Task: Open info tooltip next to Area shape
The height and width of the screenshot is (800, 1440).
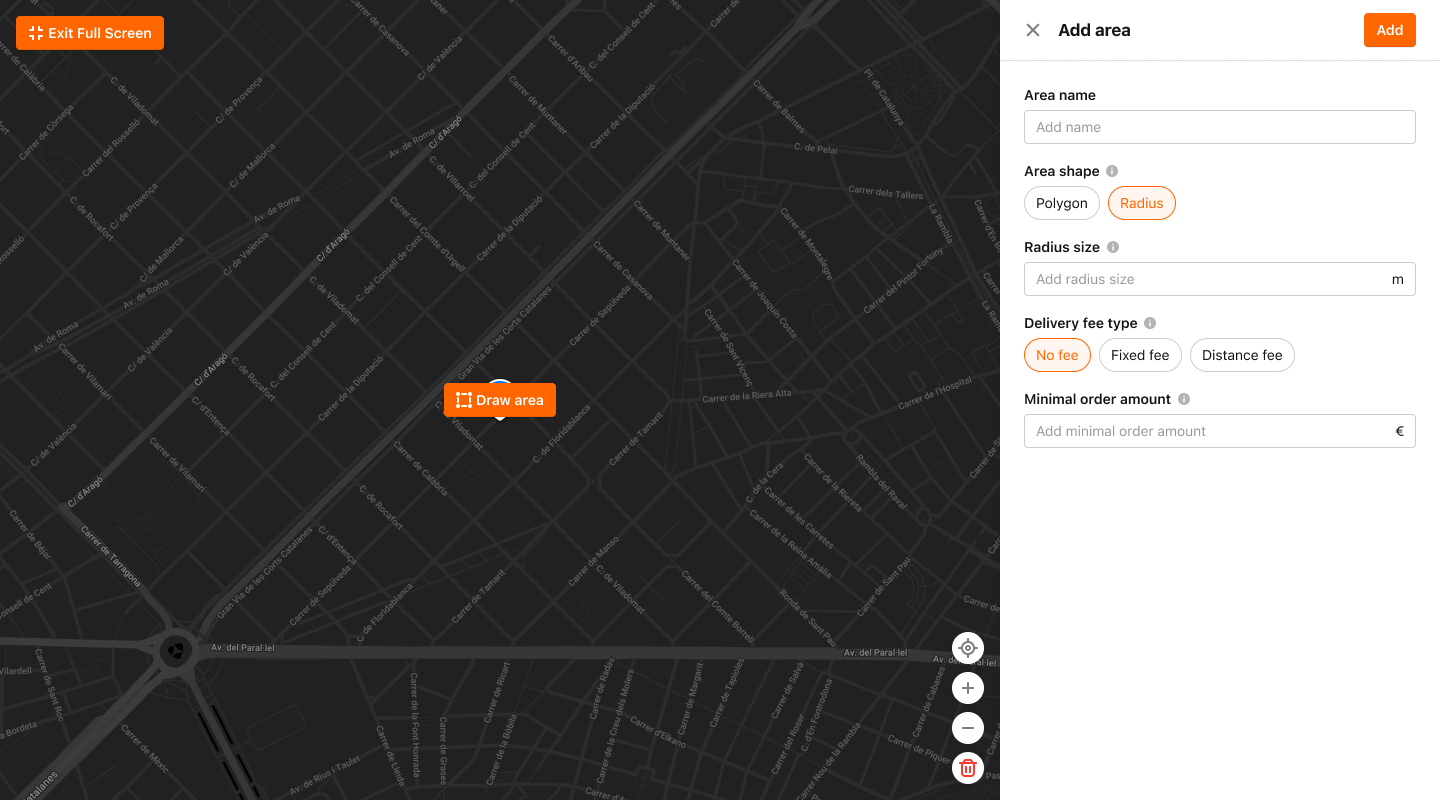Action: (x=1112, y=171)
